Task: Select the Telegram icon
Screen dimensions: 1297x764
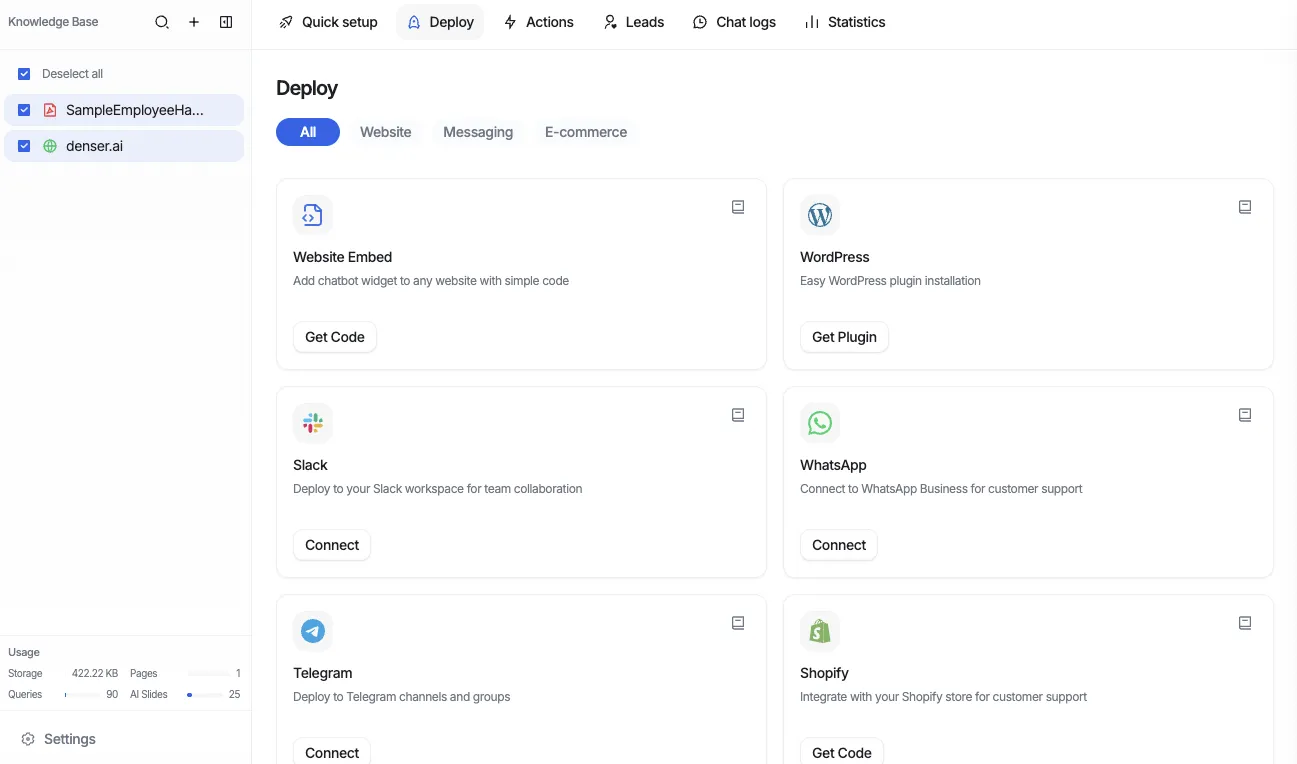Action: coord(313,630)
